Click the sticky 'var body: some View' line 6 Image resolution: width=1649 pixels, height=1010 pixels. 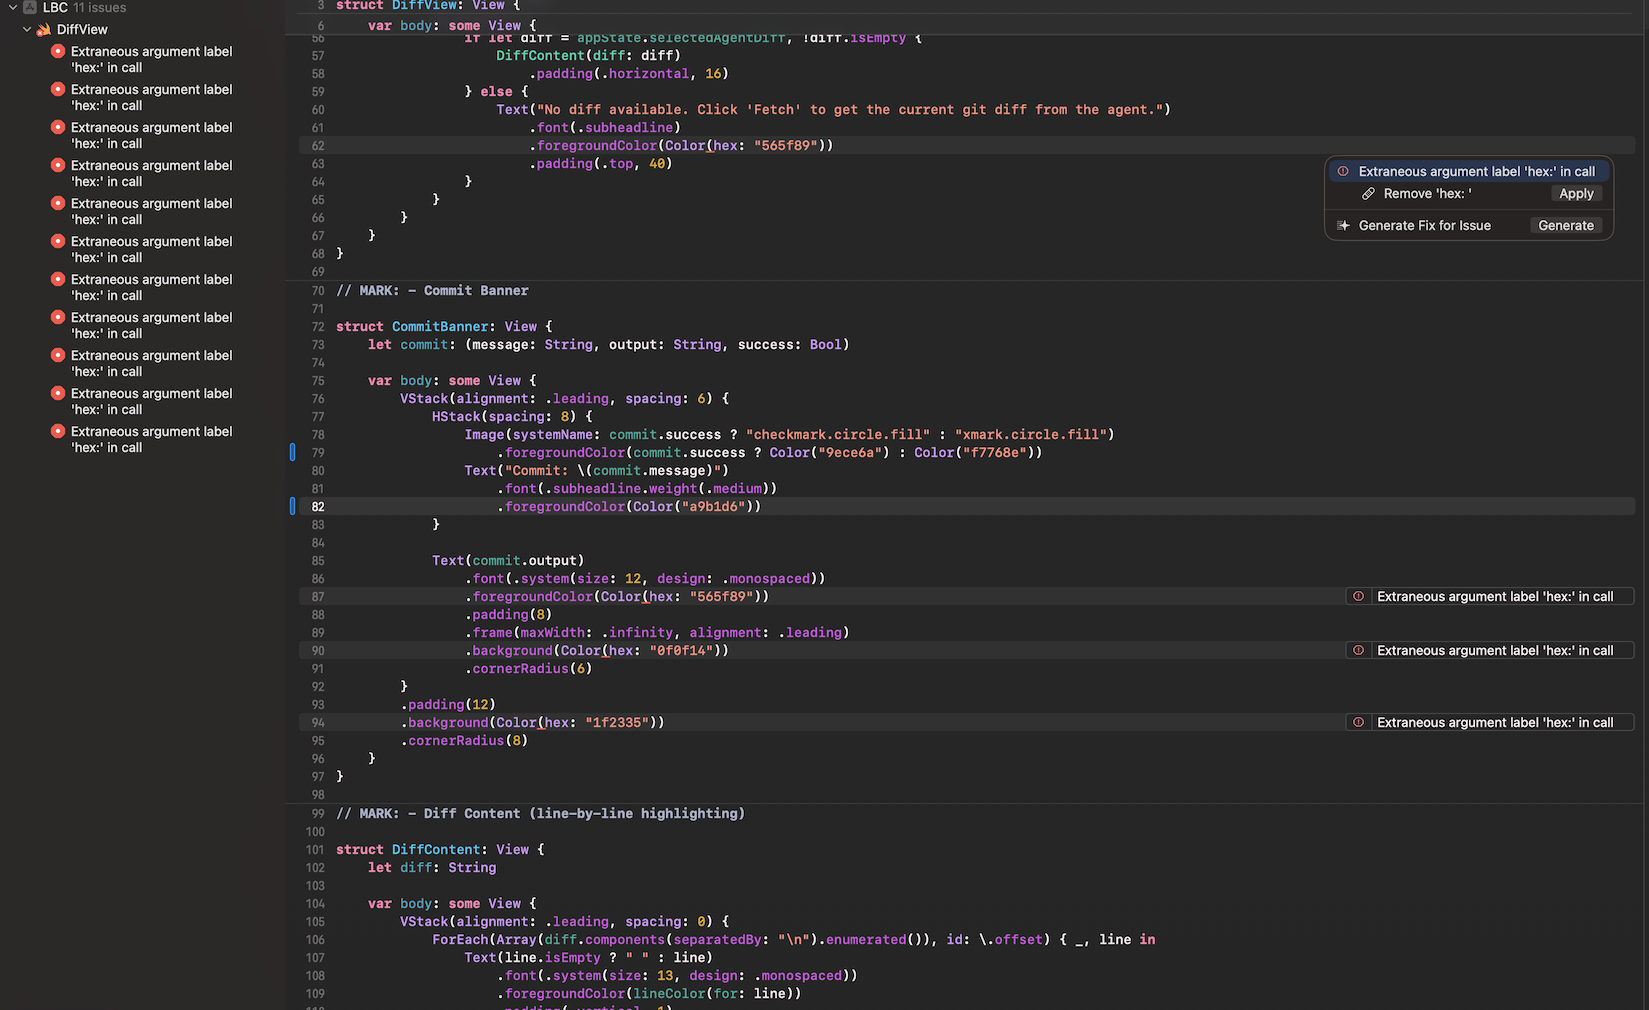point(452,25)
